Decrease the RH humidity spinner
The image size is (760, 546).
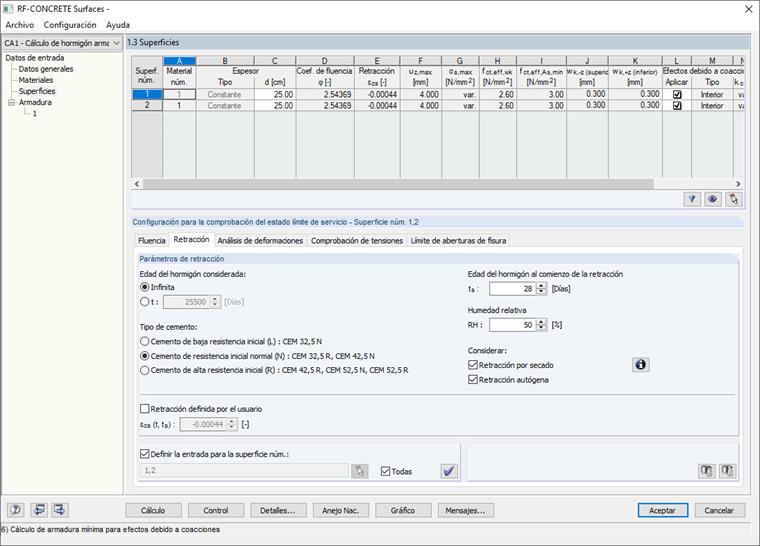pos(541,328)
